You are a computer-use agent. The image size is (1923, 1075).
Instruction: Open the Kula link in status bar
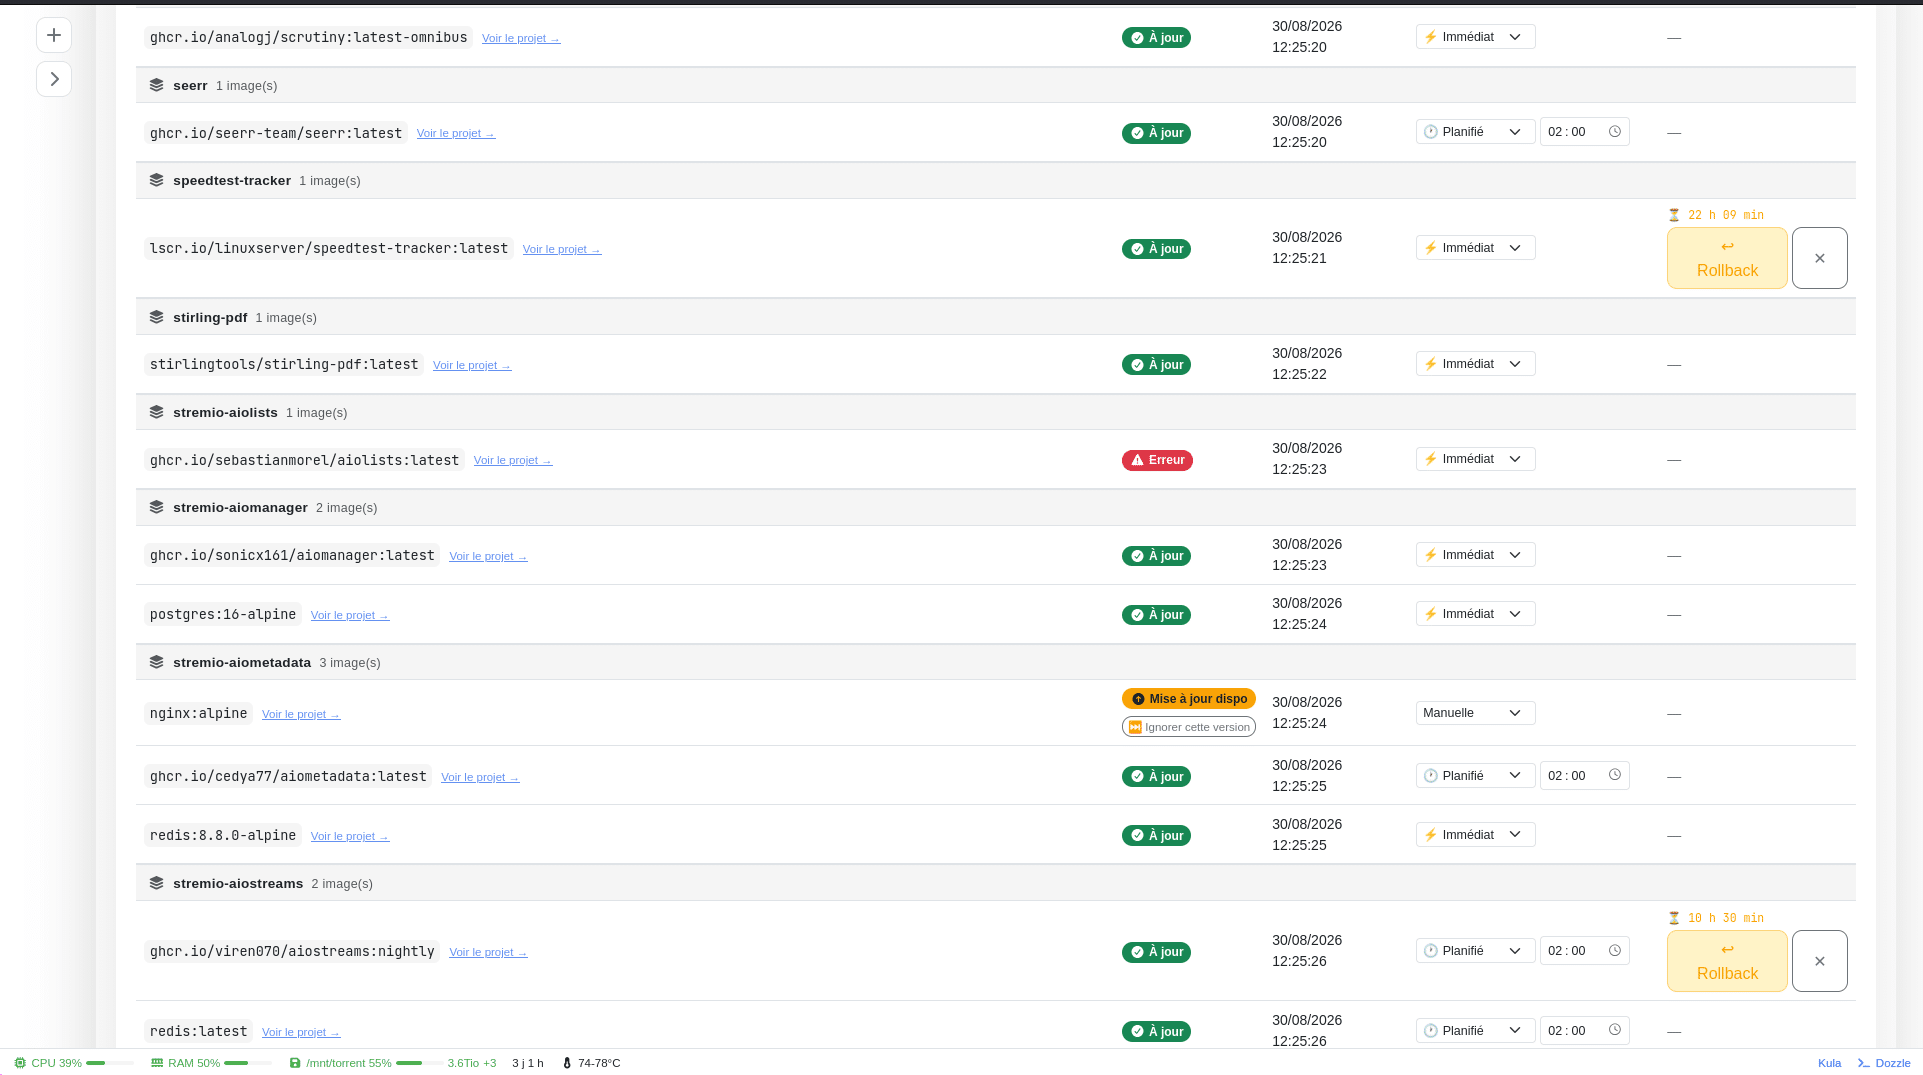(1829, 1063)
